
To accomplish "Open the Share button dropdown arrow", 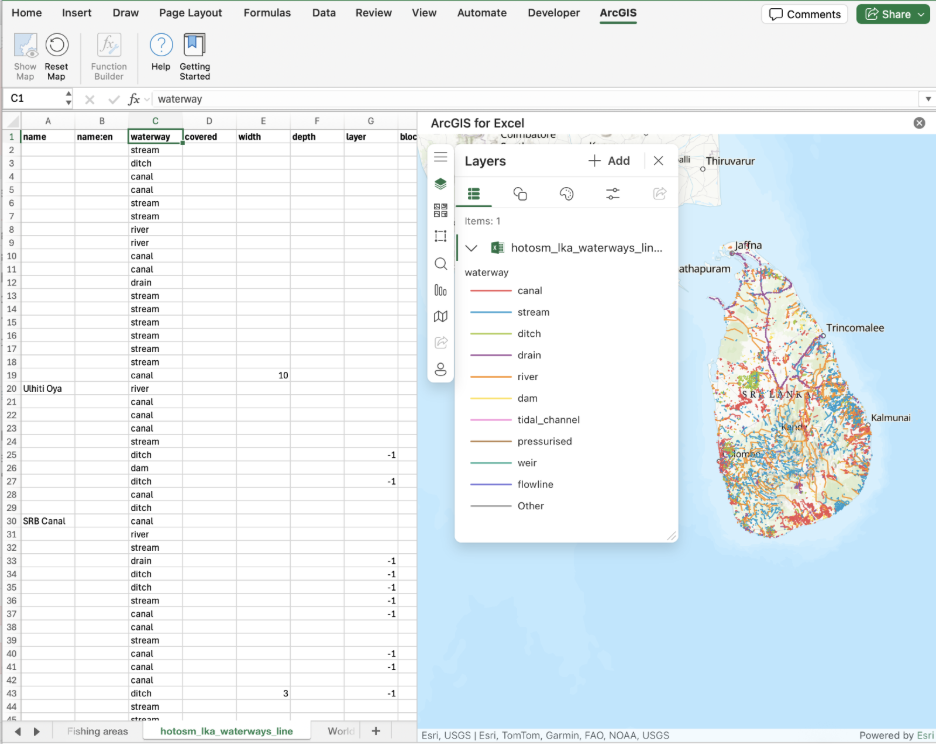I will (x=922, y=14).
